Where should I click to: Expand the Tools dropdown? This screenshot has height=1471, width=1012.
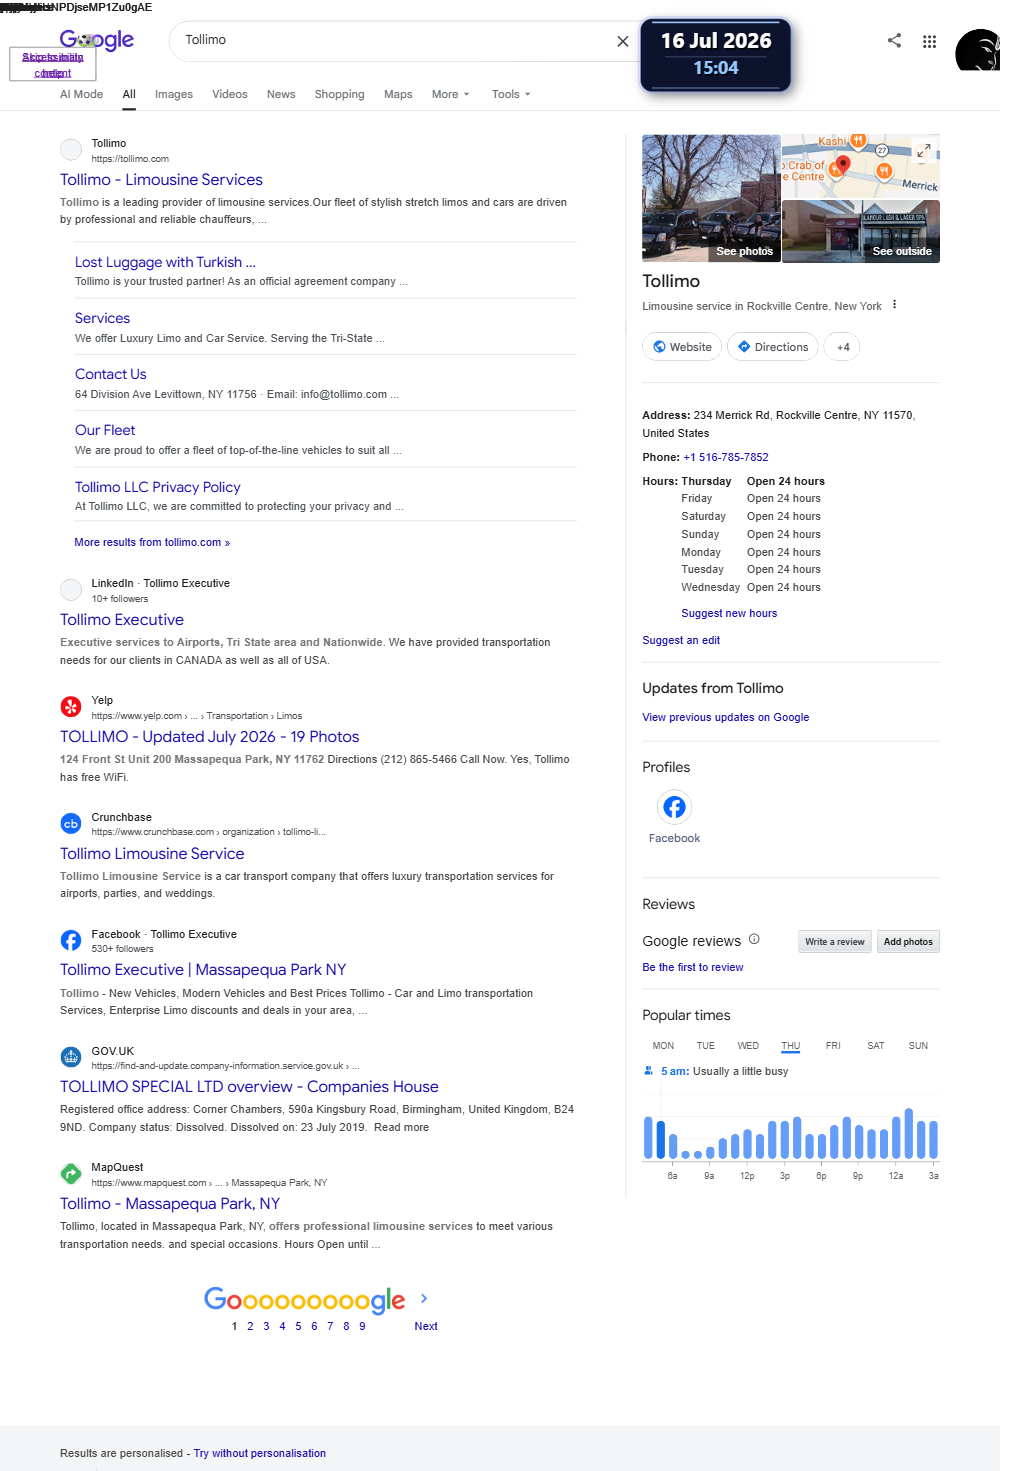511,94
